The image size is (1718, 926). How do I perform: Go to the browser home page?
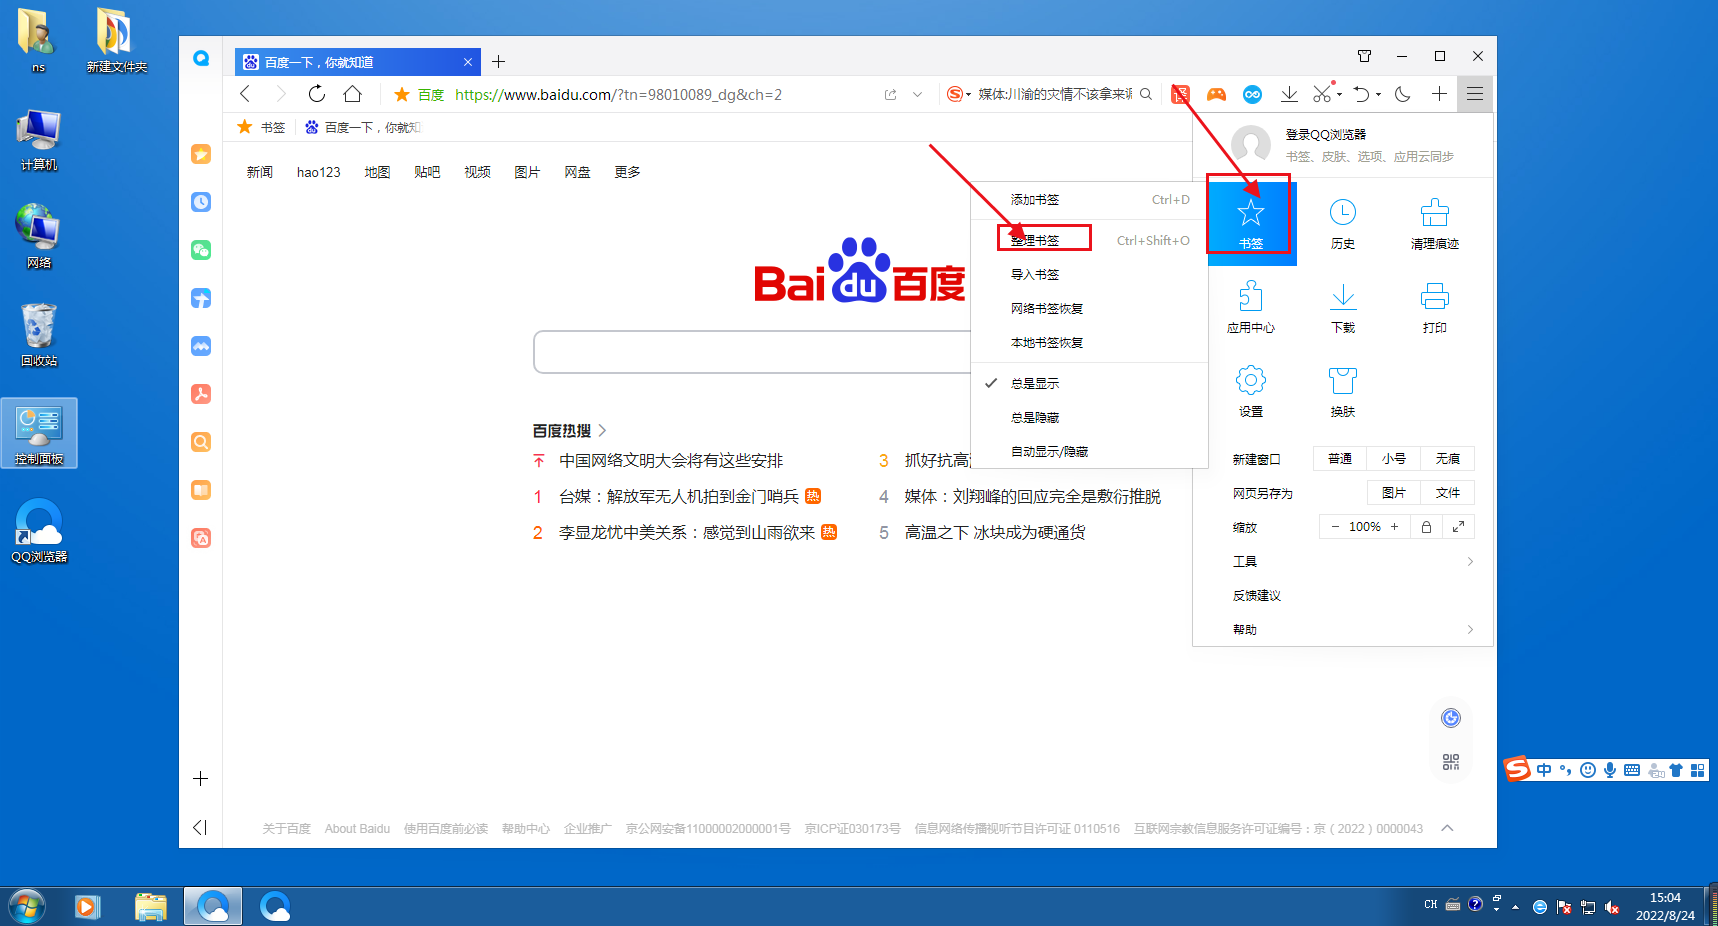[352, 94]
